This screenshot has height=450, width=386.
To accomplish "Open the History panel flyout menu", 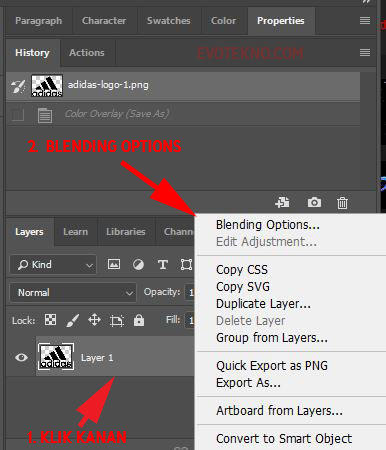I will click(x=365, y=53).
